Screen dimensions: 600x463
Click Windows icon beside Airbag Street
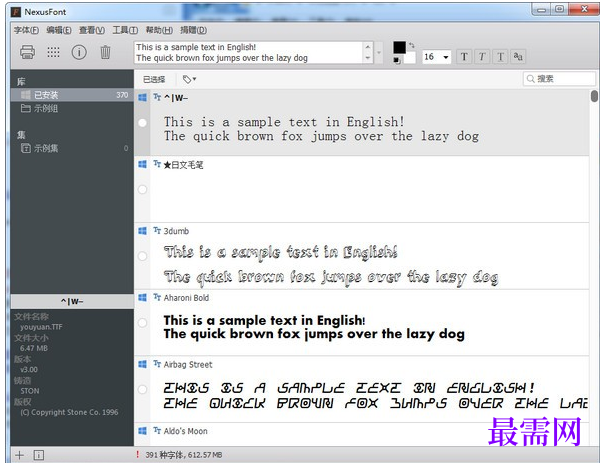pos(142,364)
